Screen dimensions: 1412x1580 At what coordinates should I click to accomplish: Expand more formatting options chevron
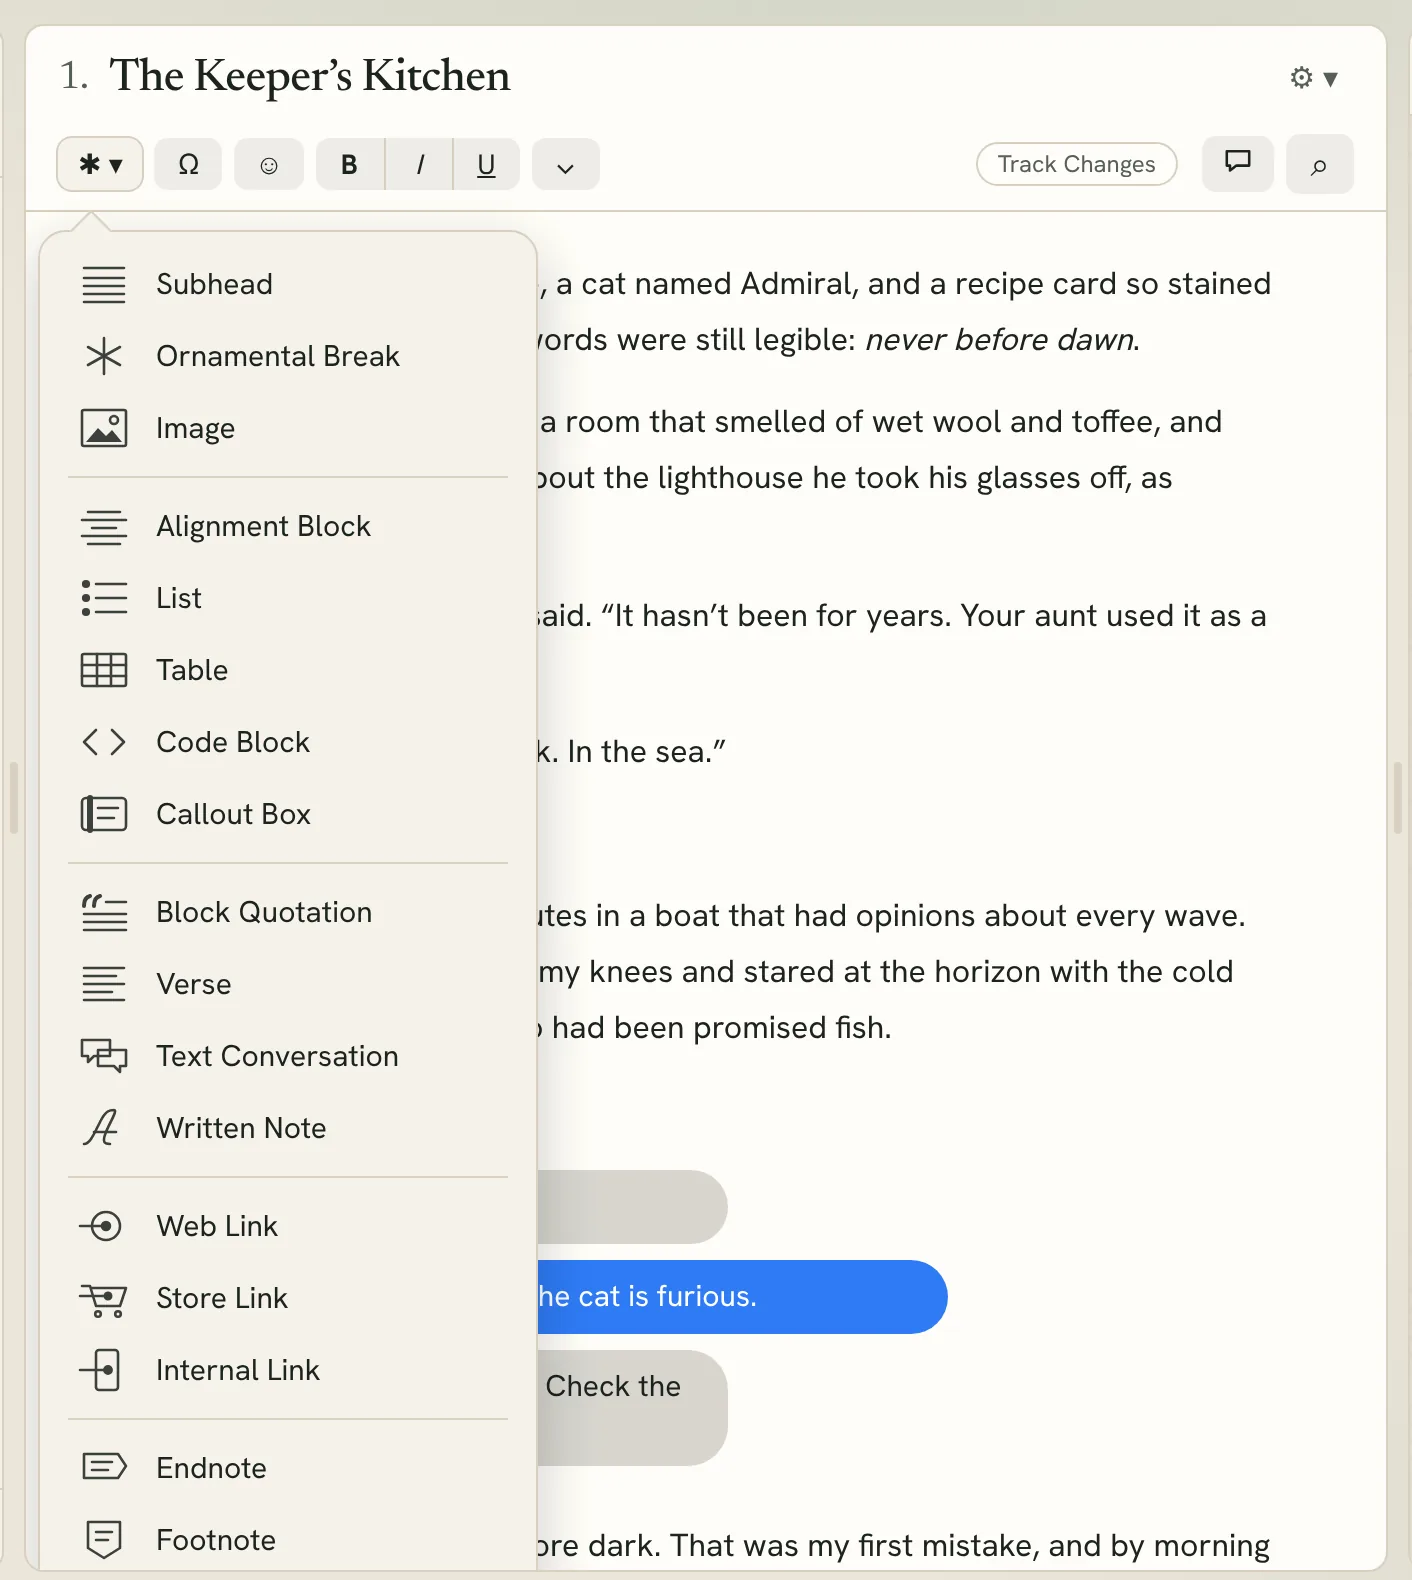point(565,164)
